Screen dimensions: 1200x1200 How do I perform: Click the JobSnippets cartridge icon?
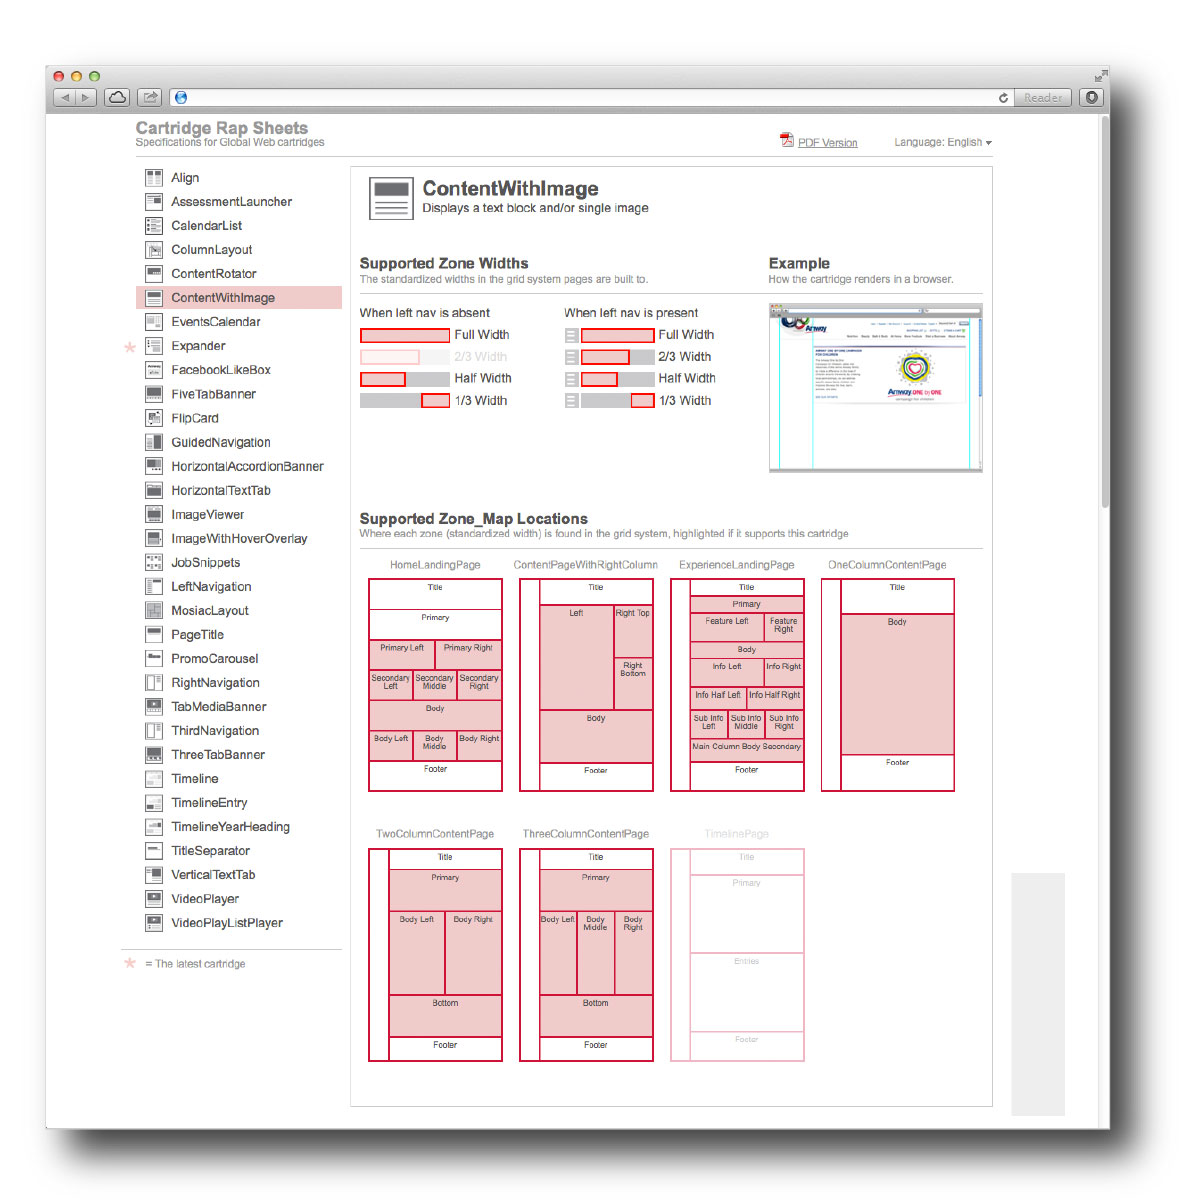(154, 563)
